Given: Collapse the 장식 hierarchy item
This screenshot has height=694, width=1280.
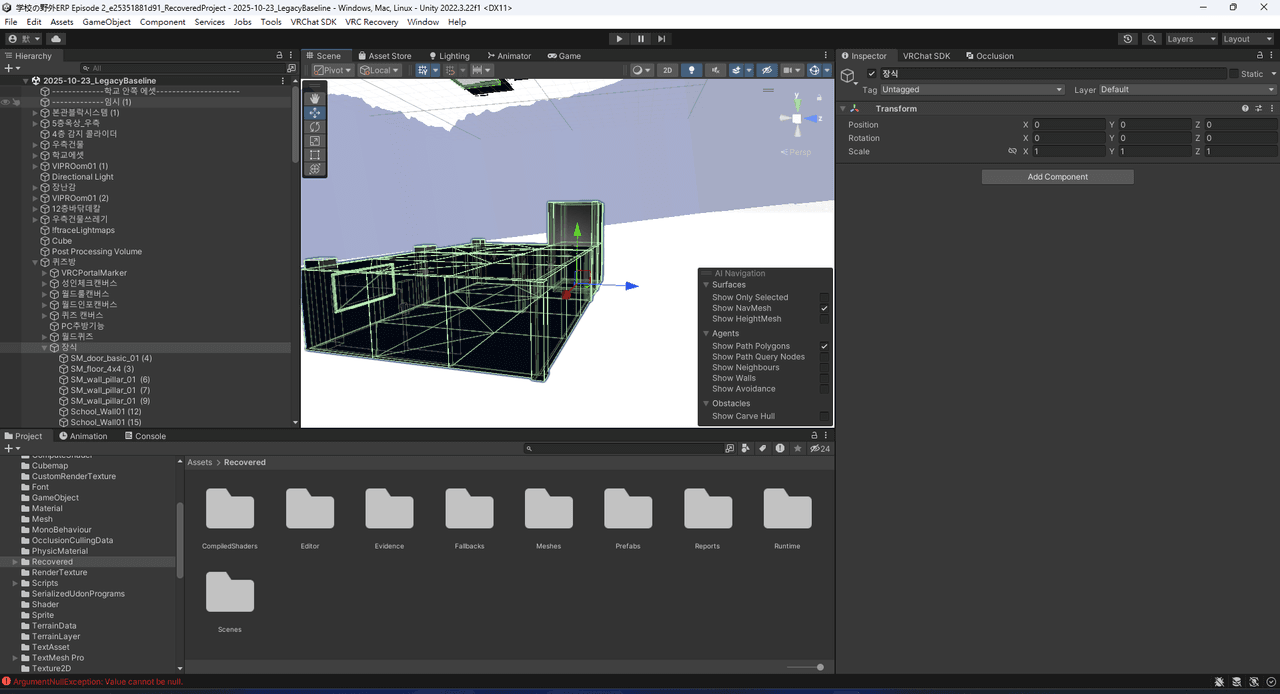Looking at the screenshot, I should click(x=45, y=347).
